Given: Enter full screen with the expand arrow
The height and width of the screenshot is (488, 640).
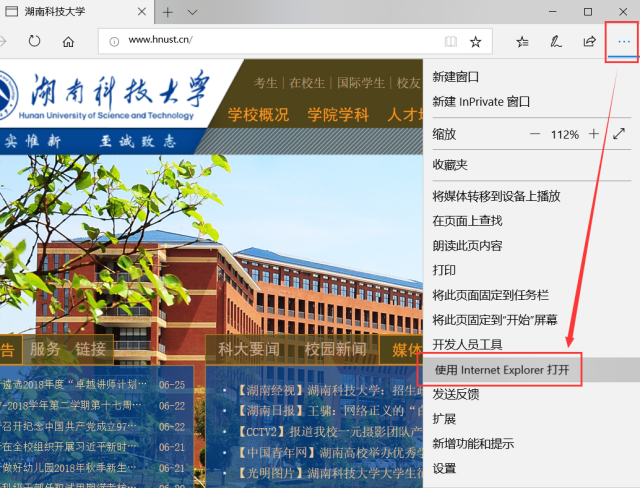Looking at the screenshot, I should (x=619, y=134).
